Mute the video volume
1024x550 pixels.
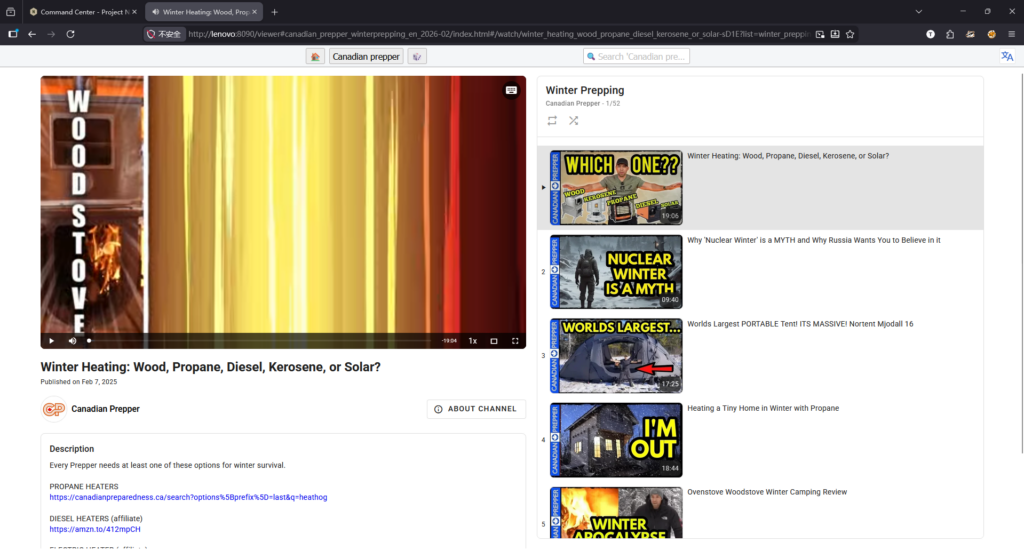[72, 341]
